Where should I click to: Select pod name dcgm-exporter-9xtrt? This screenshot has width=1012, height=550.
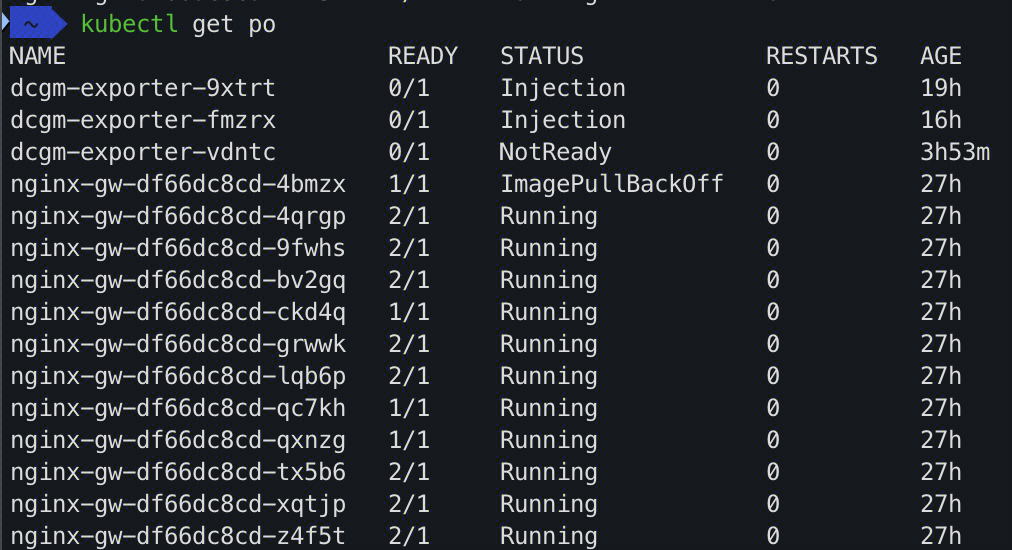(x=143, y=88)
